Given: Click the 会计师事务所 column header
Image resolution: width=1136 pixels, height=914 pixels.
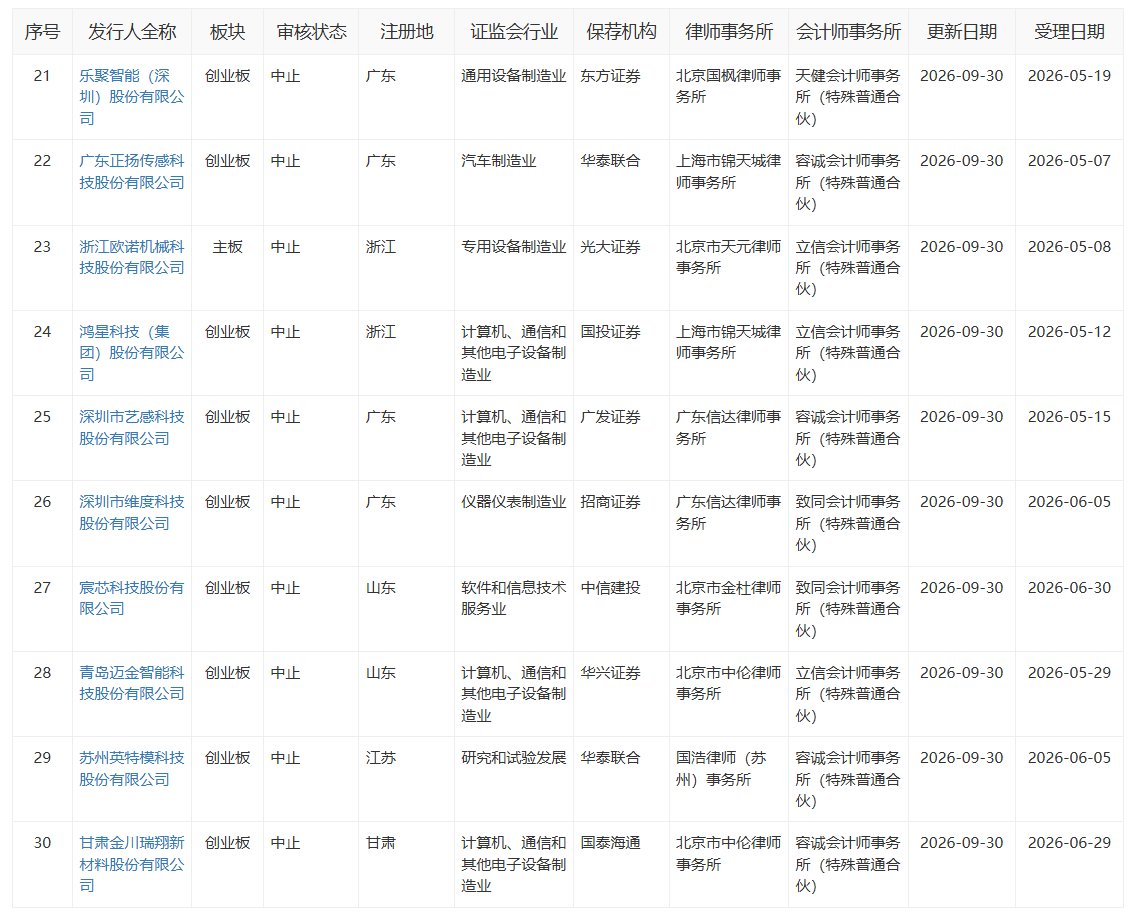Looking at the screenshot, I should tap(848, 32).
